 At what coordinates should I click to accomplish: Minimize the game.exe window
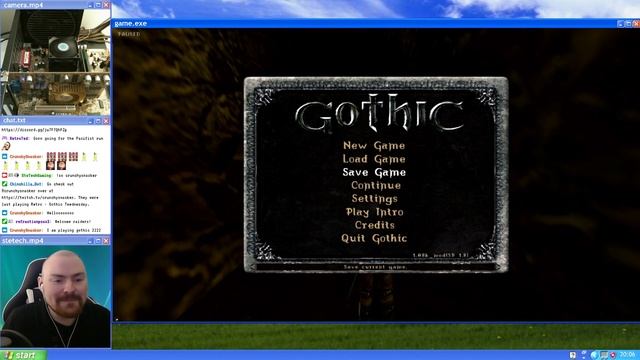pos(621,24)
